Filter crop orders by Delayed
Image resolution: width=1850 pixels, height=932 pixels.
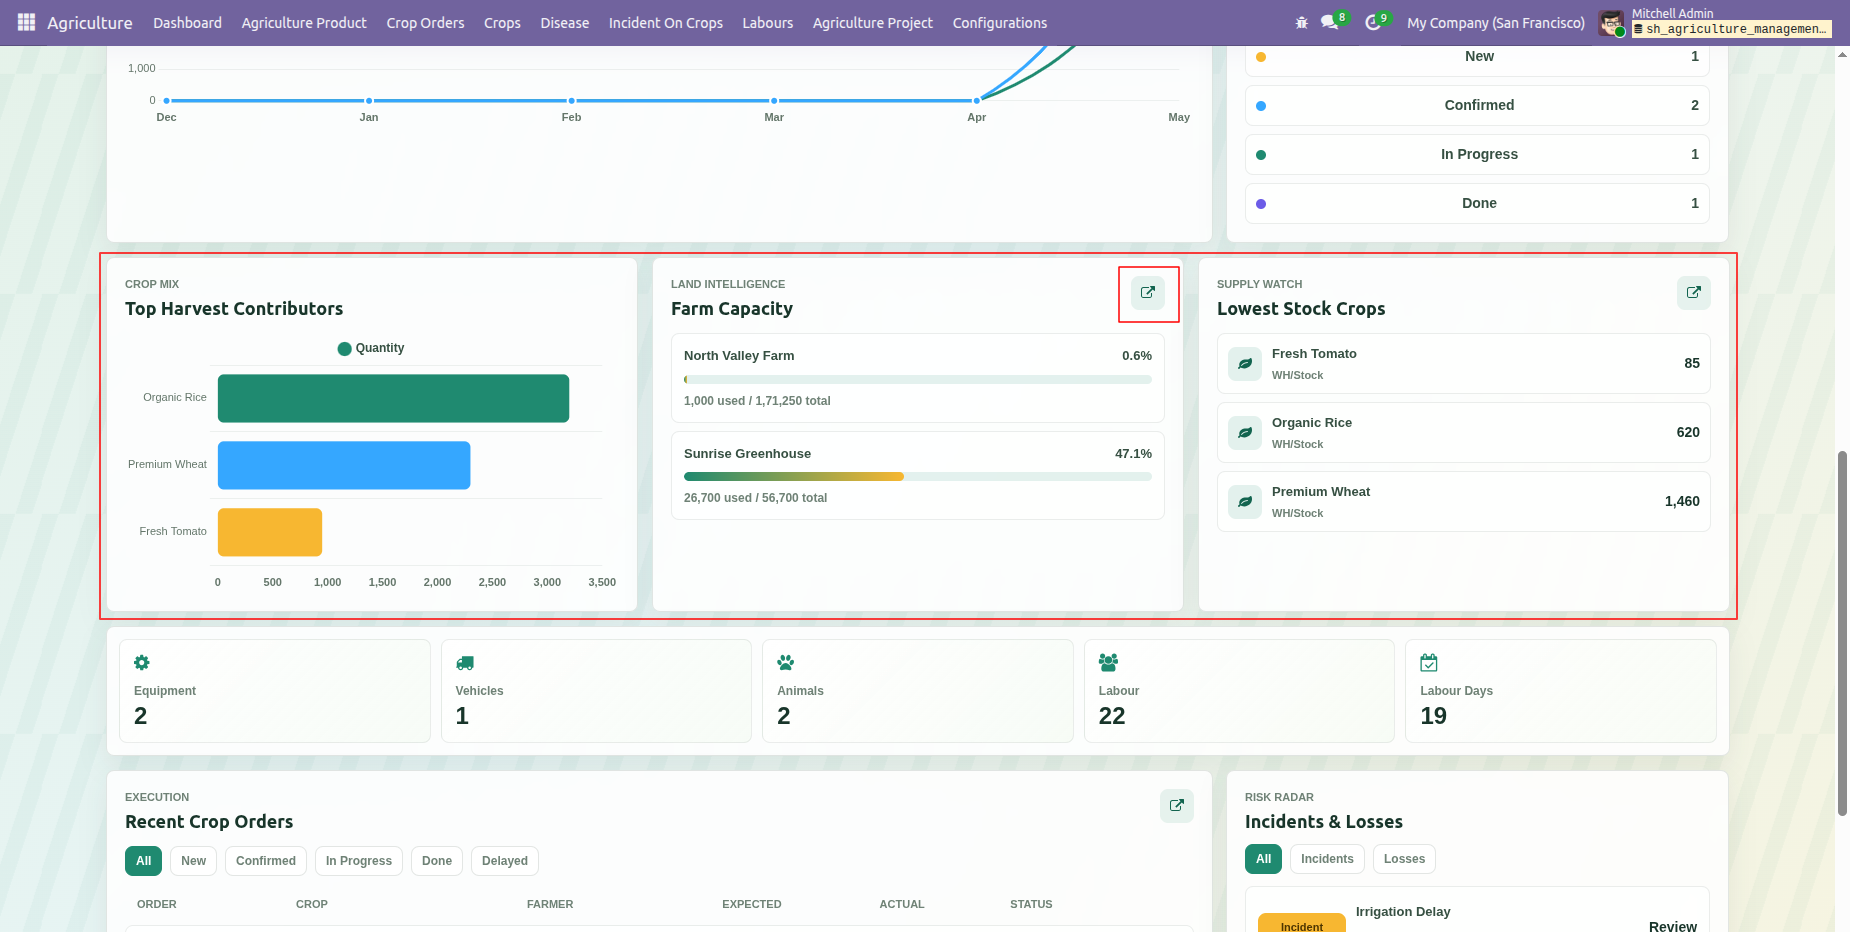pyautogui.click(x=505, y=861)
